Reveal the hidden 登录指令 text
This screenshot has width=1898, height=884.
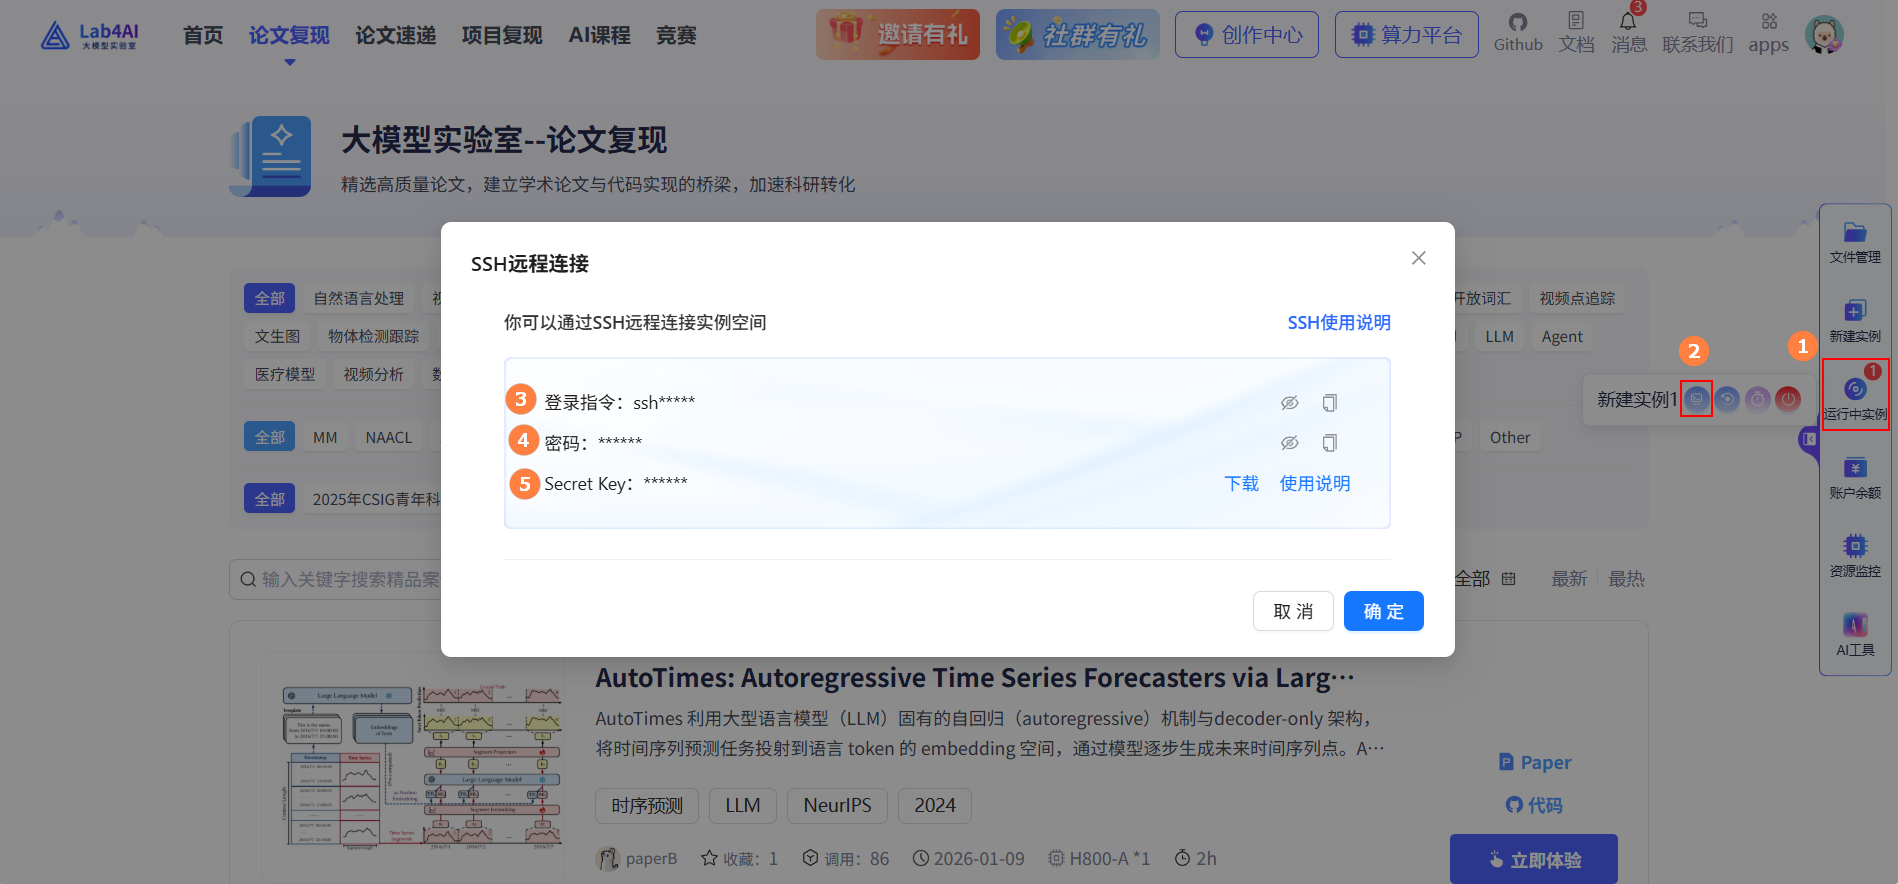pyautogui.click(x=1290, y=403)
